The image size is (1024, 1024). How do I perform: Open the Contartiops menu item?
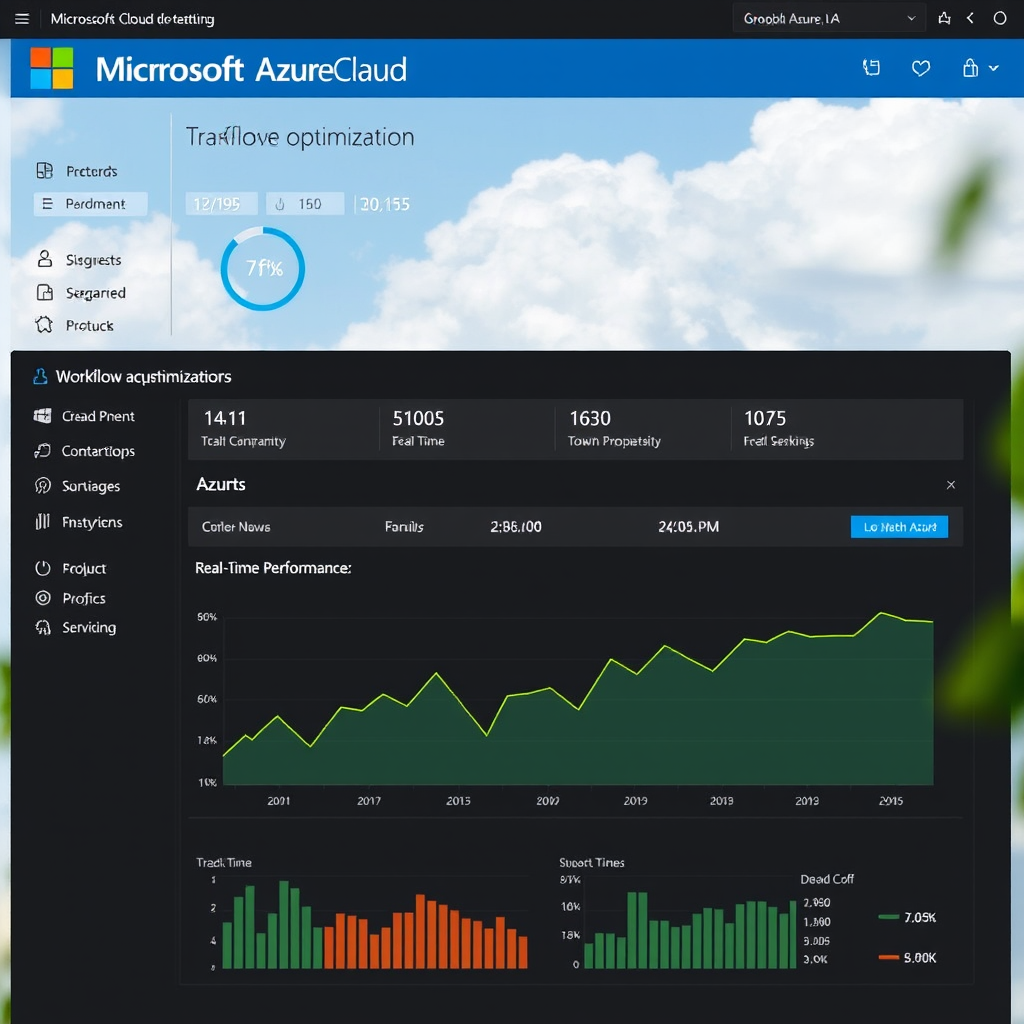click(x=85, y=451)
